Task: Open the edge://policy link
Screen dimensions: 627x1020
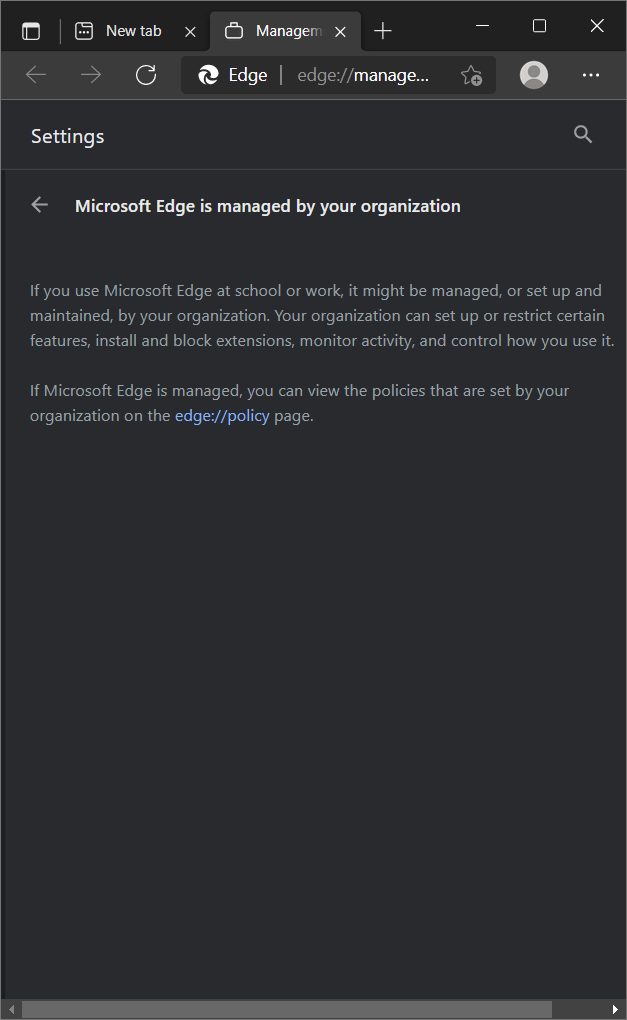Action: pyautogui.click(x=222, y=415)
